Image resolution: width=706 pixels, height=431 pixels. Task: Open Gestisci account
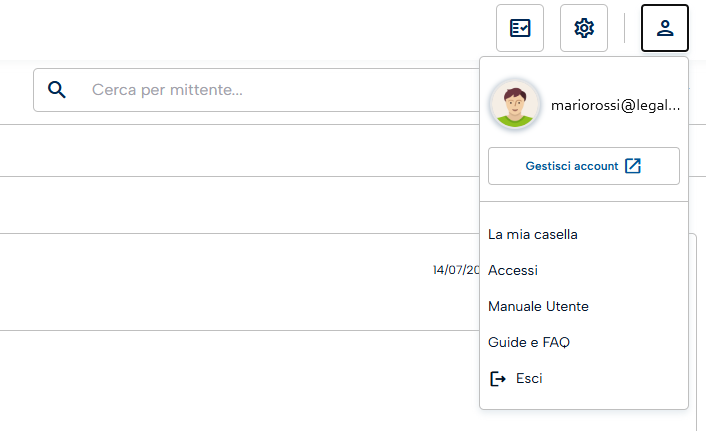pyautogui.click(x=584, y=166)
